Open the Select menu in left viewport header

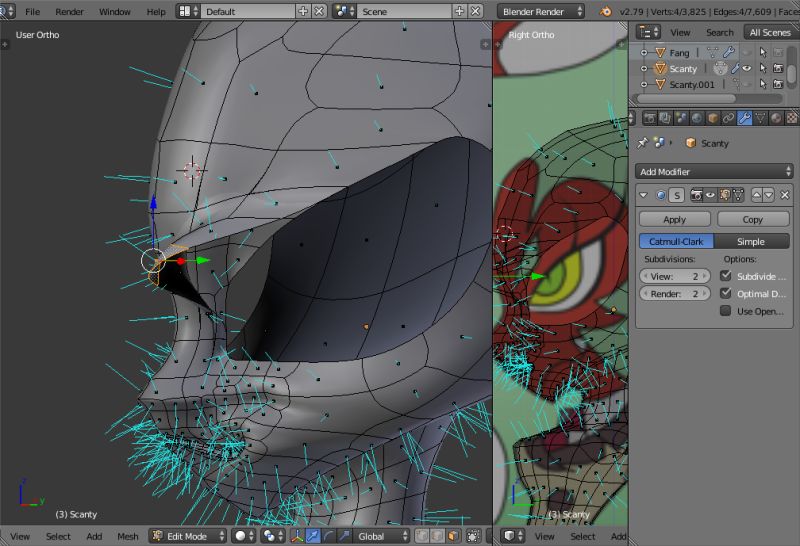point(58,536)
